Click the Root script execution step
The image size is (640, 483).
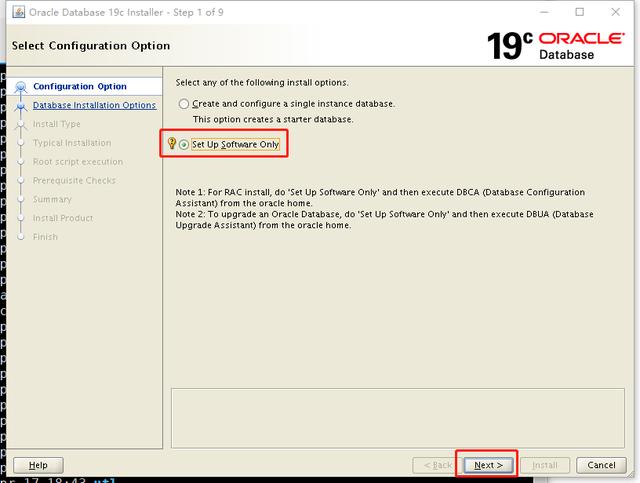pos(78,162)
